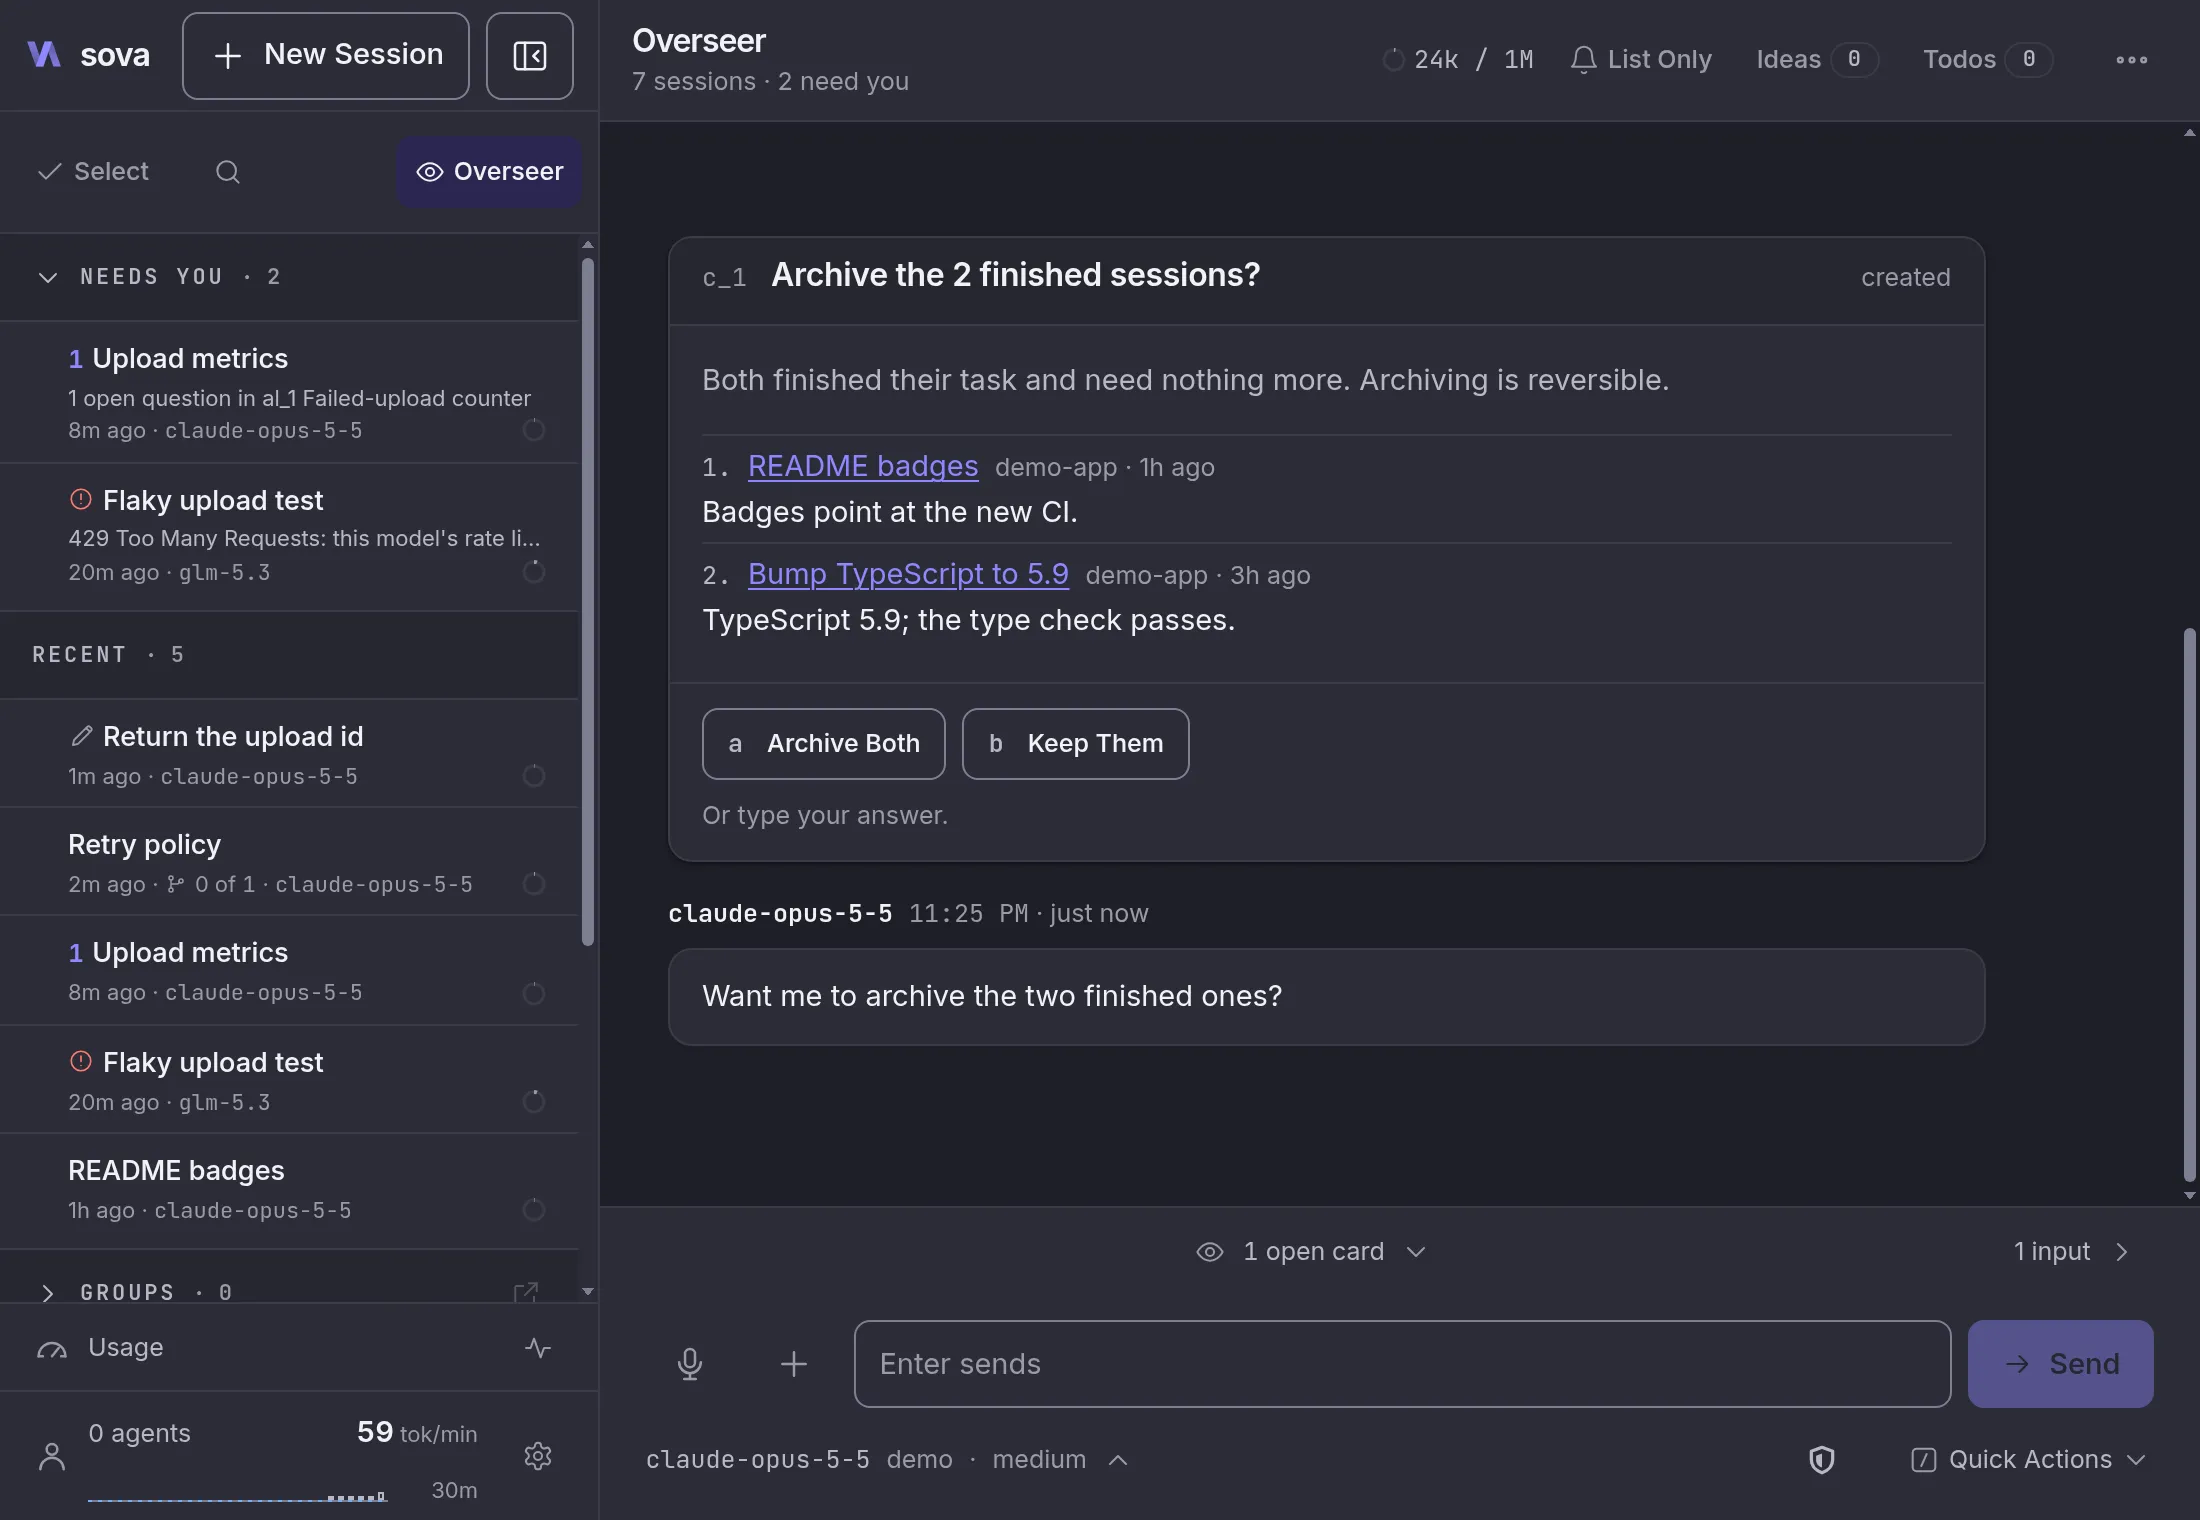This screenshot has height=1520, width=2200.
Task: Open the session search magnifier
Action: coord(228,172)
